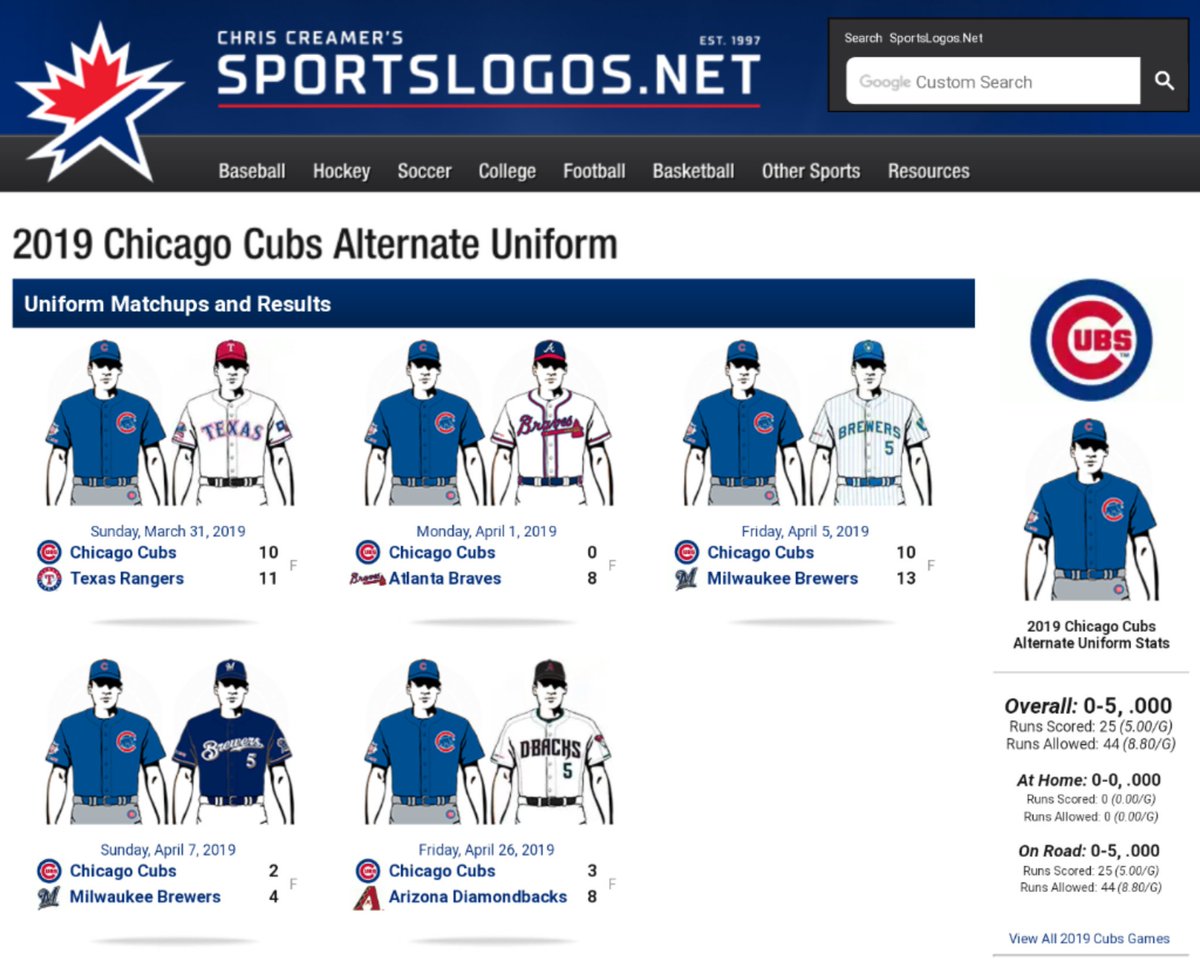Open Atlanta Braves team link
Viewport: 1200px width, 969px height.
(445, 578)
